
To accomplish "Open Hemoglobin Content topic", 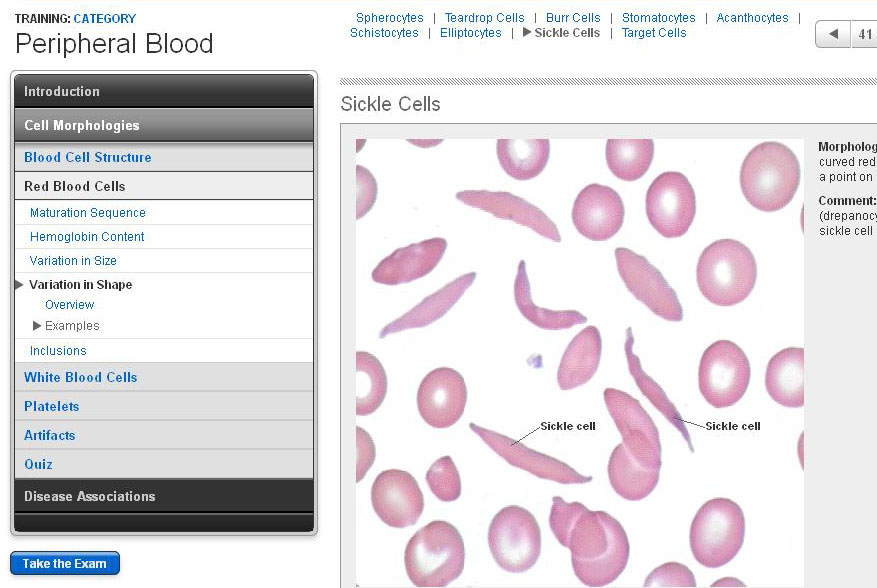I will [87, 237].
